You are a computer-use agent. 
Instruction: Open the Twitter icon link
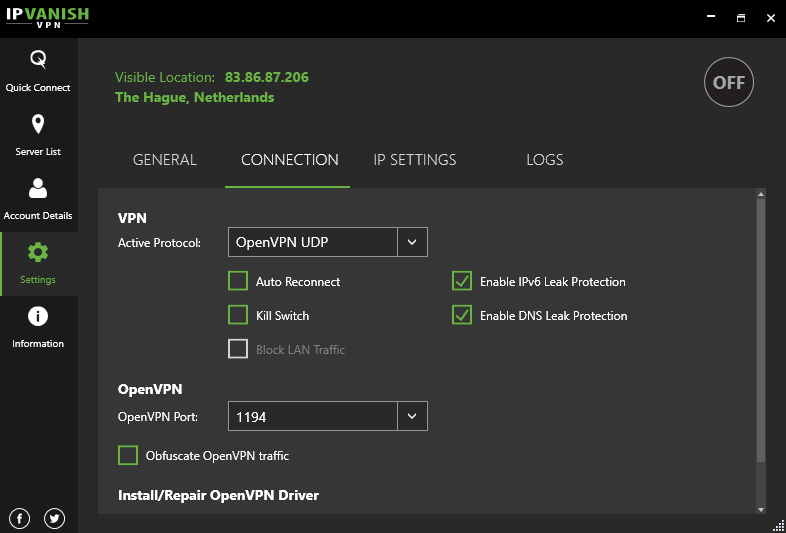click(55, 518)
